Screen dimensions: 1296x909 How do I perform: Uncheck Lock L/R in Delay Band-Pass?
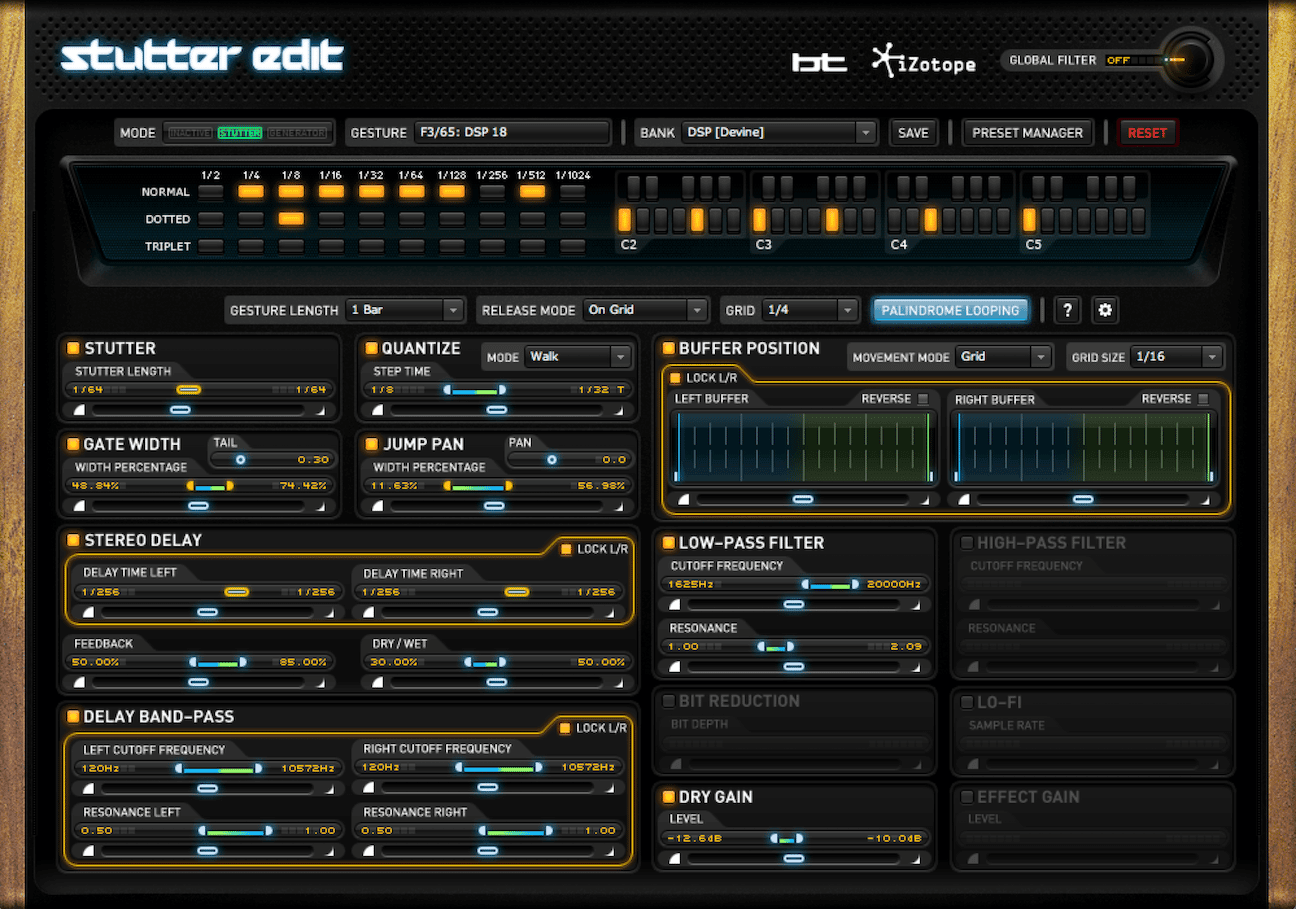(566, 727)
